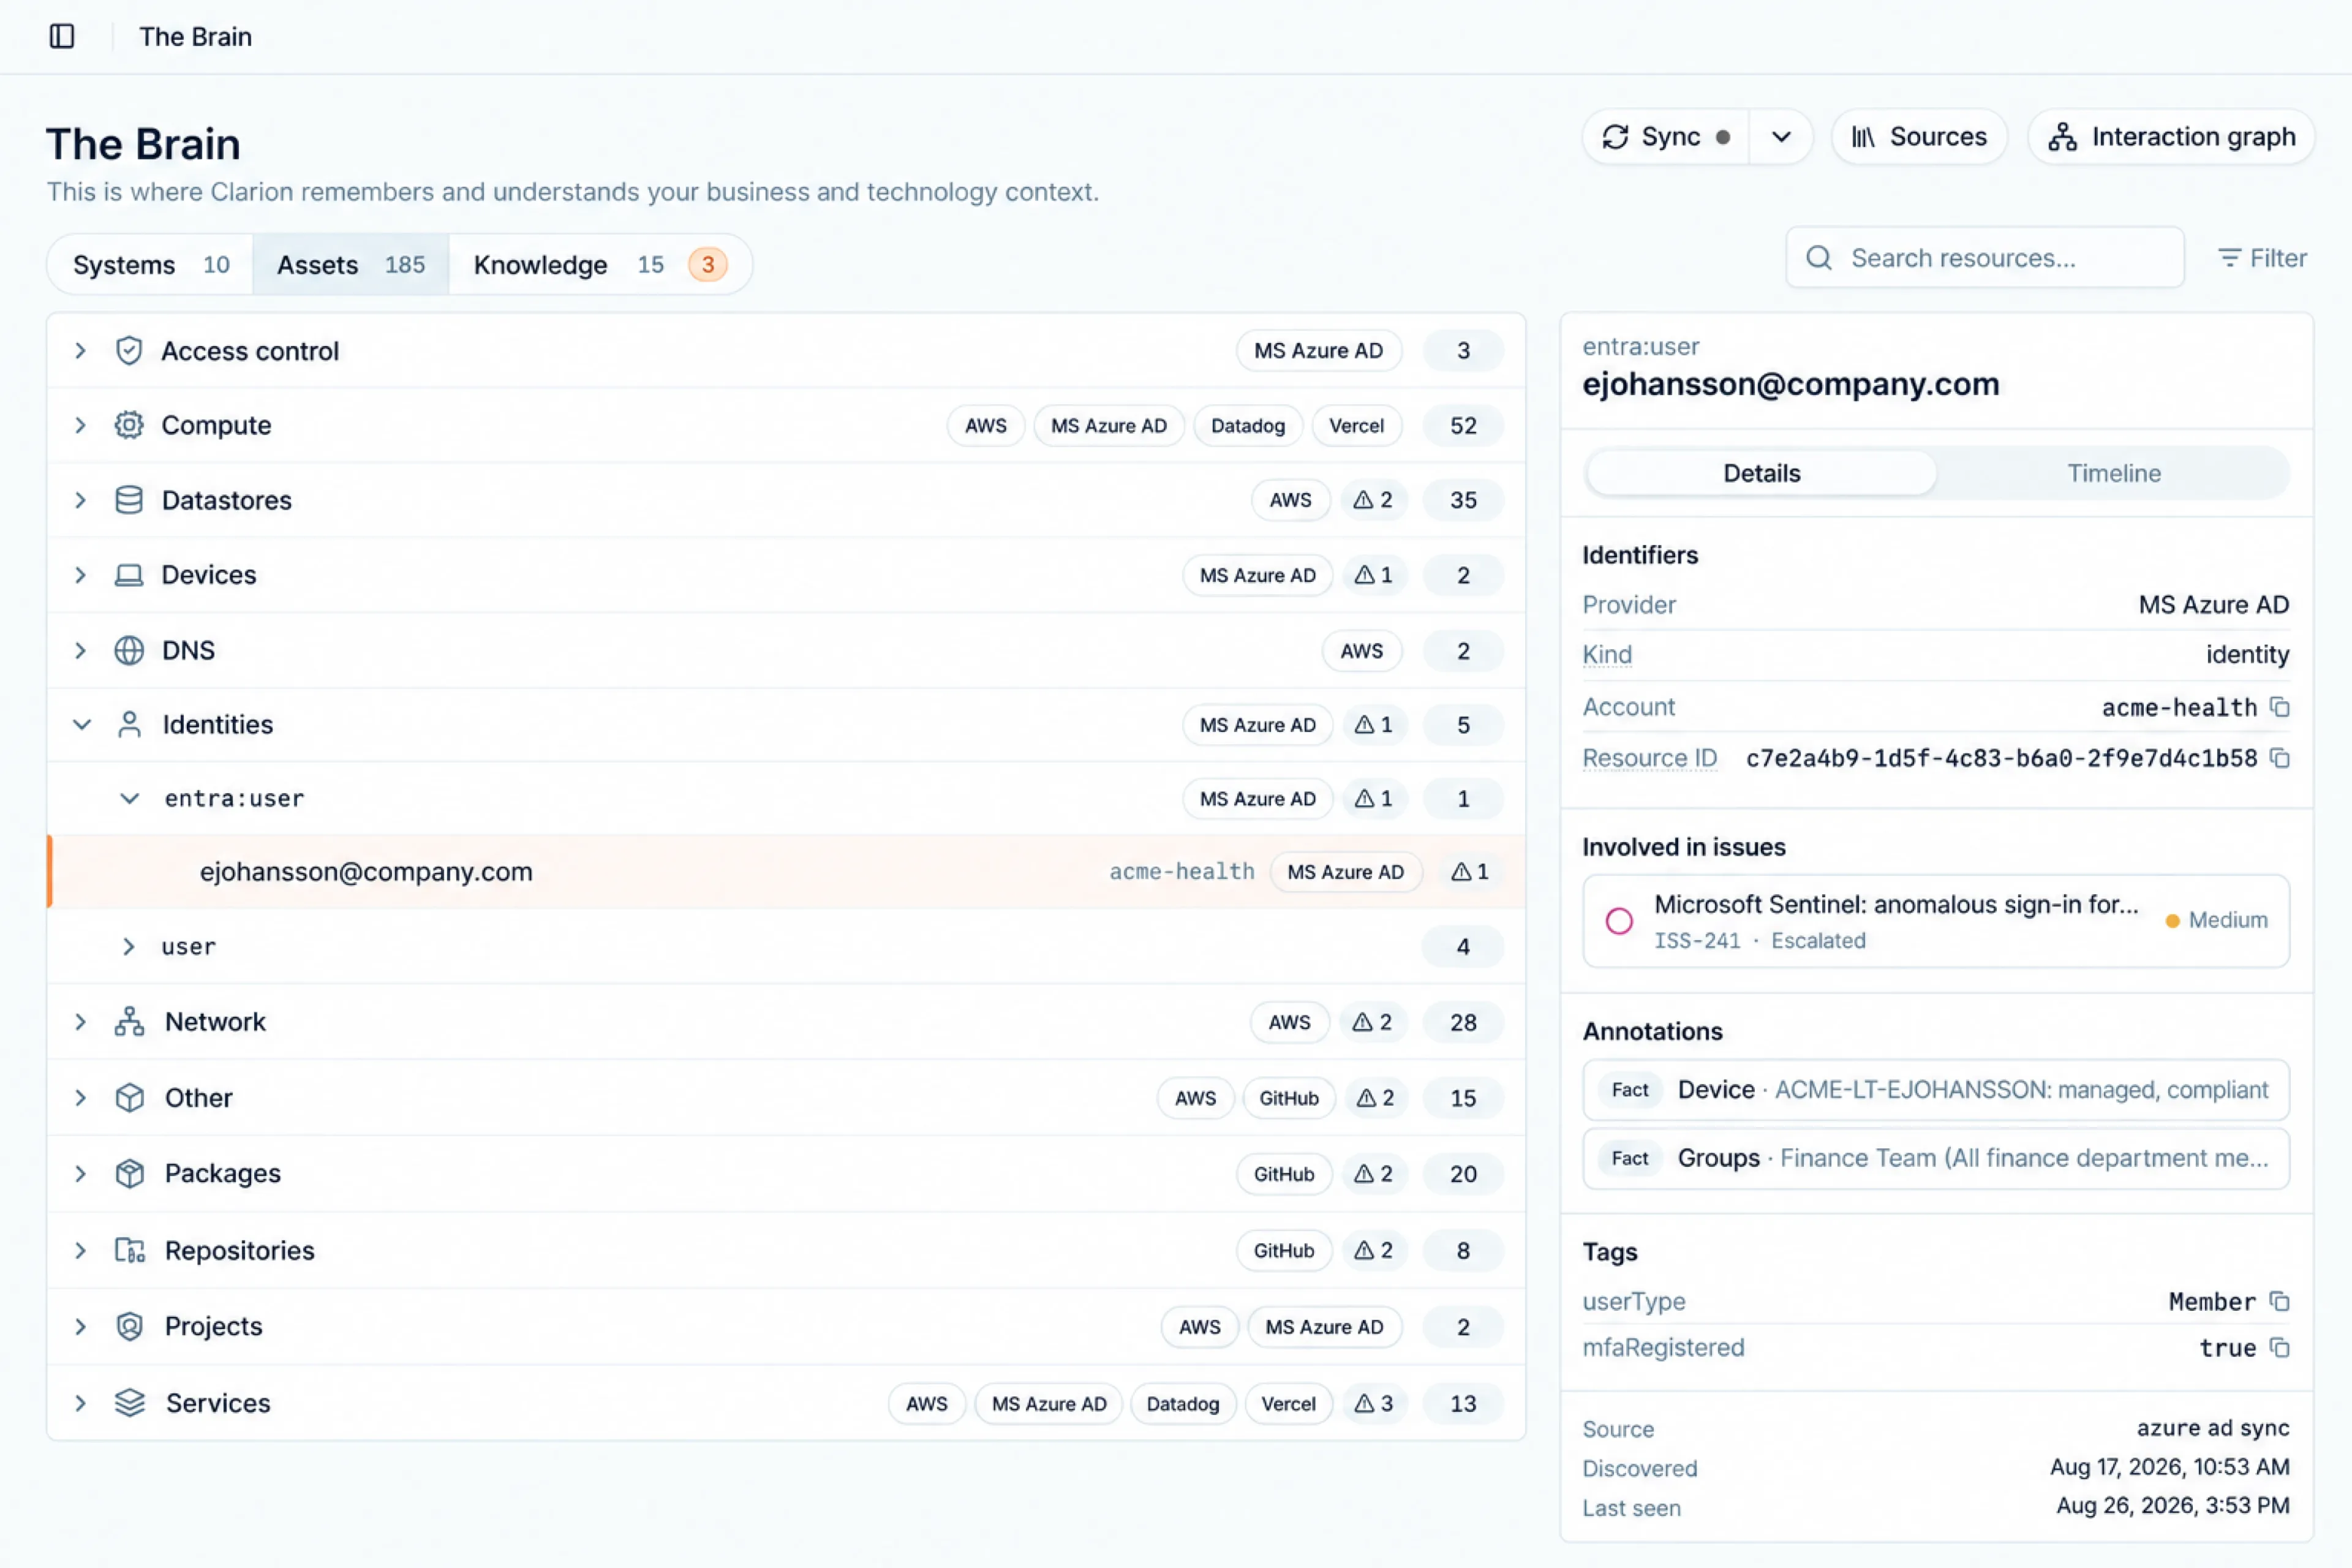Expand the DNS category
The image size is (2352, 1568).
point(81,650)
